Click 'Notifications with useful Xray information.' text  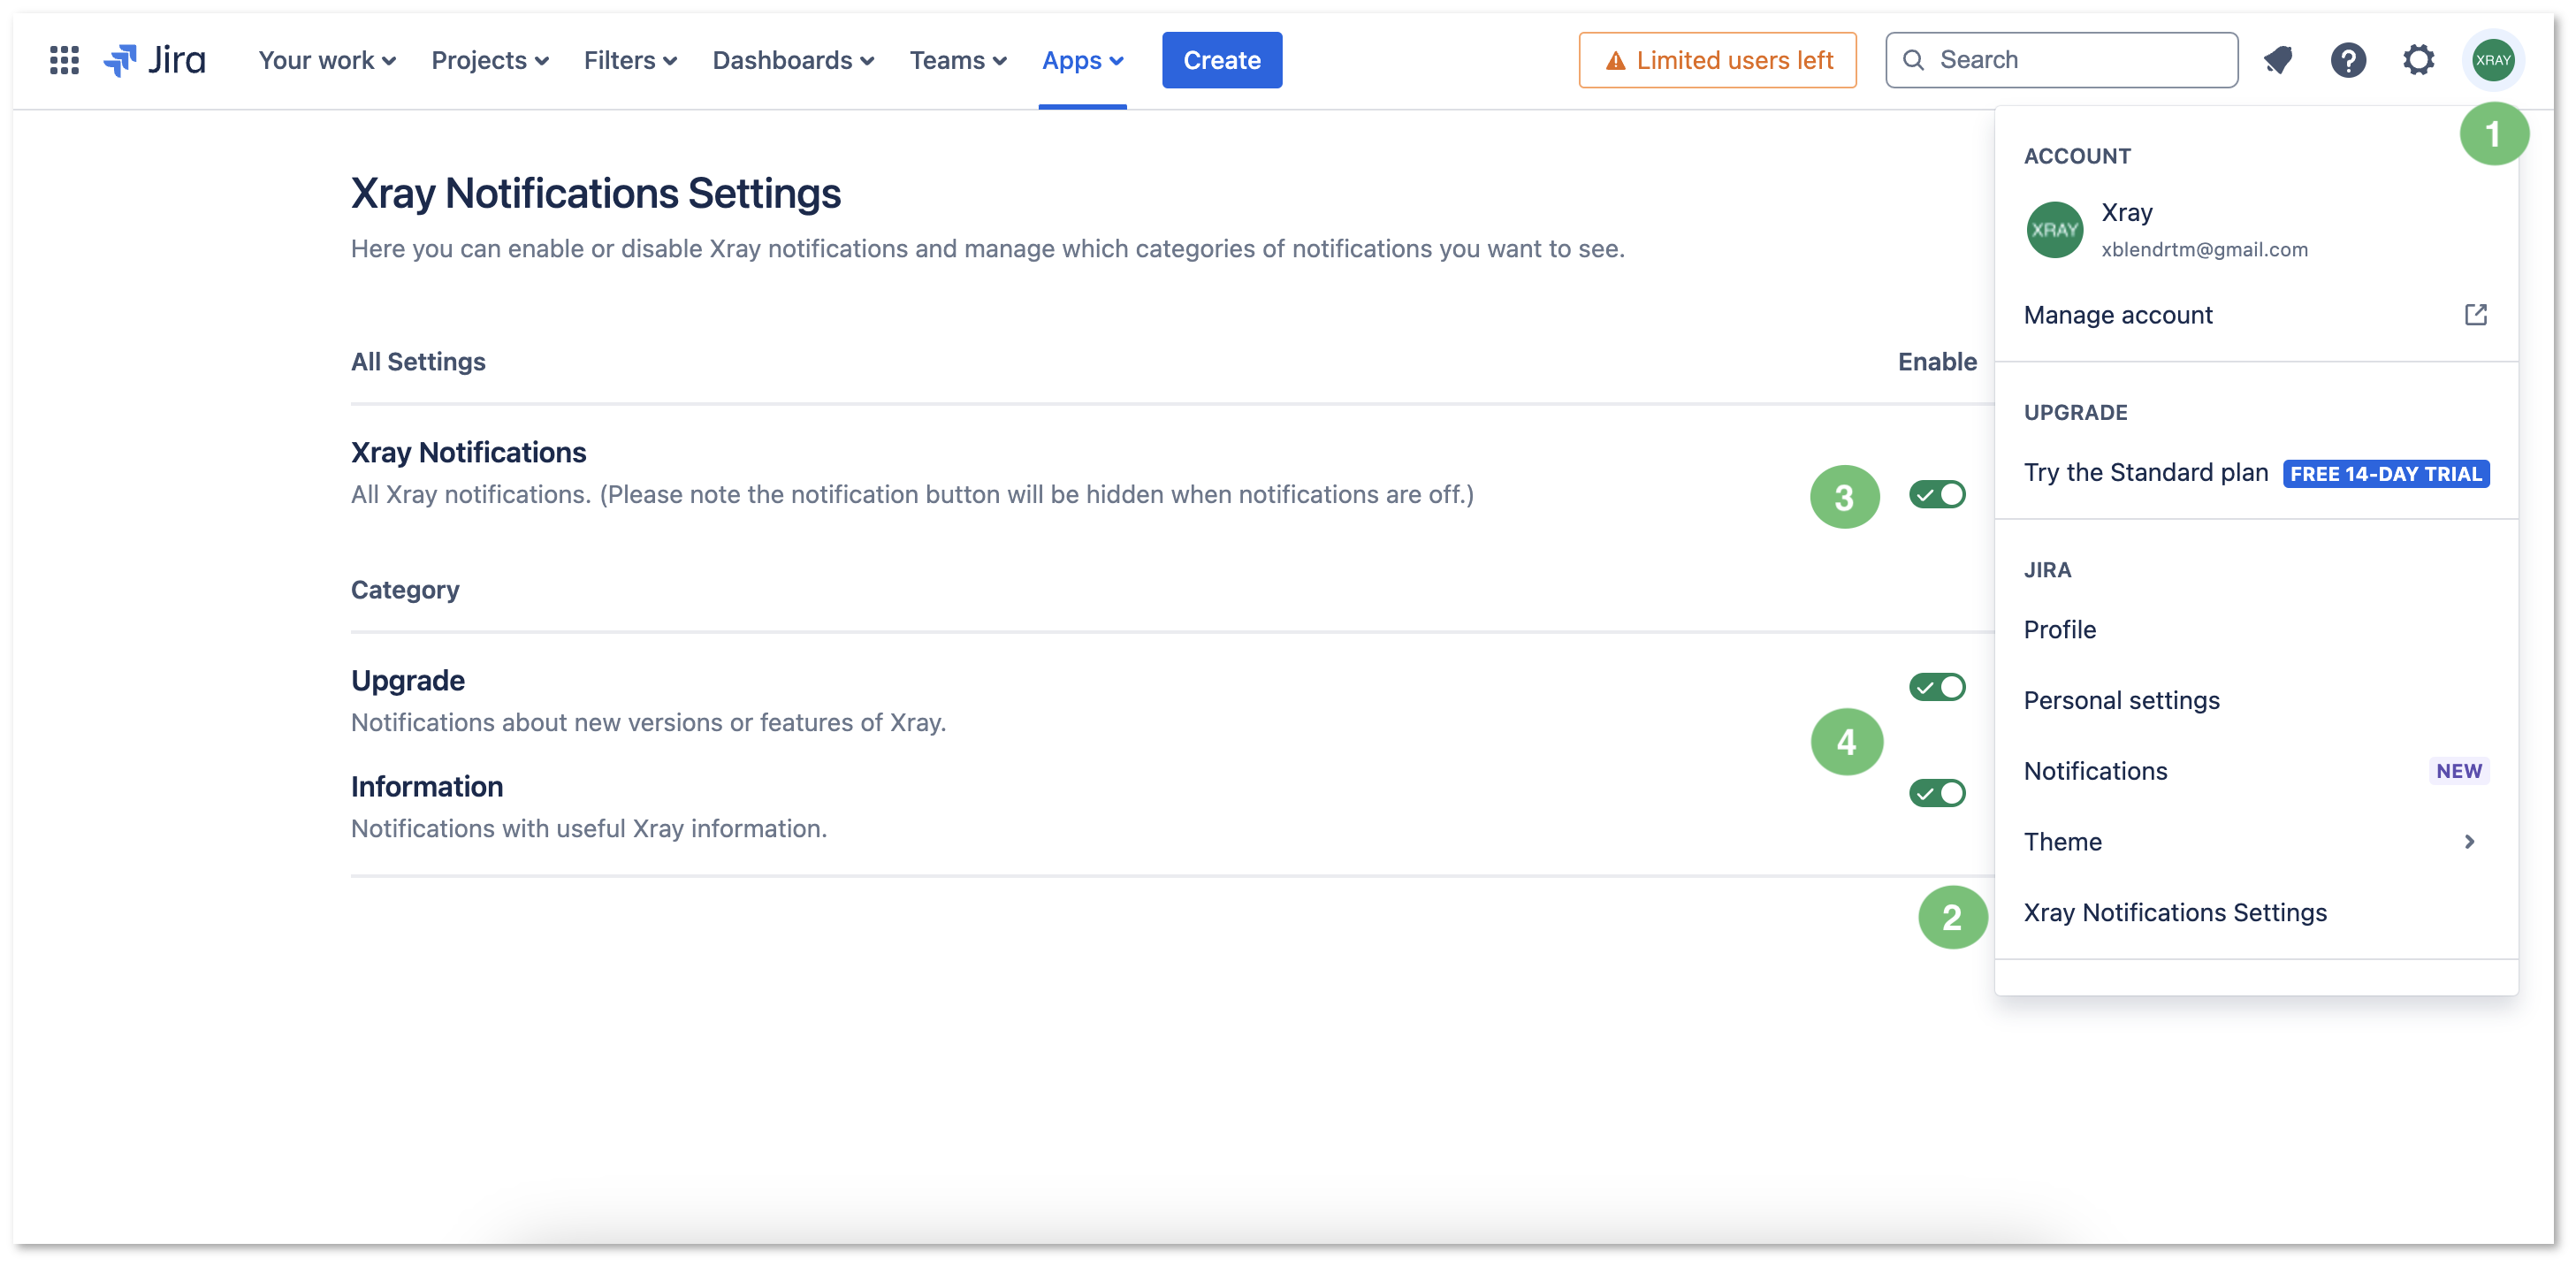[x=588, y=829]
